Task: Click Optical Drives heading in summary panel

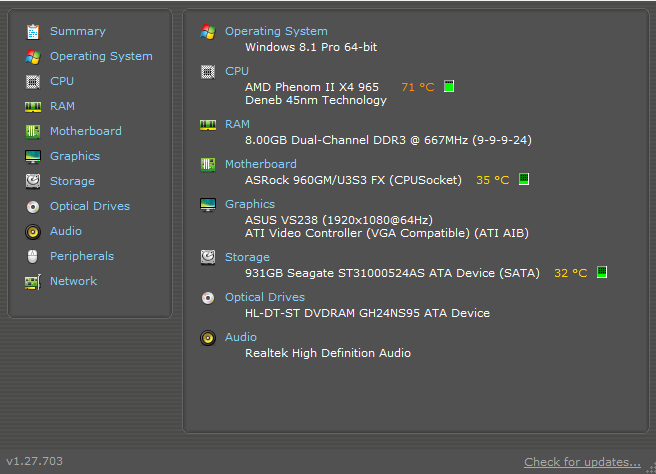Action: click(265, 297)
